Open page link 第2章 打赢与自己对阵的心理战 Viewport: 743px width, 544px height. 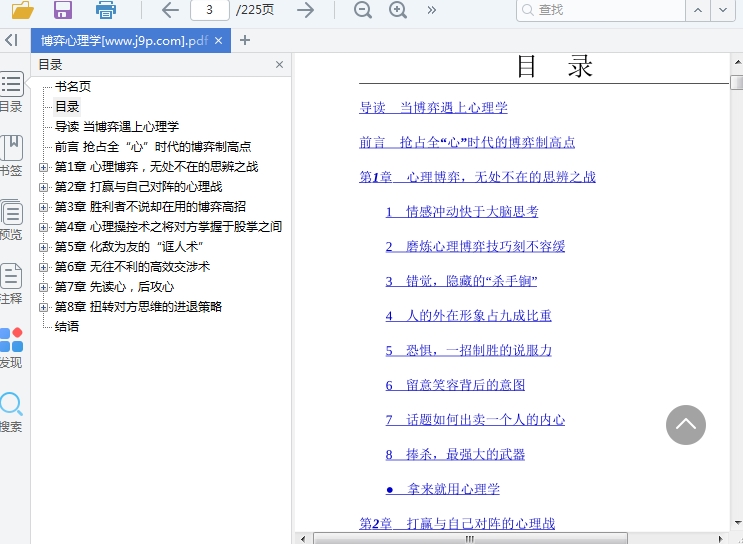pos(457,524)
